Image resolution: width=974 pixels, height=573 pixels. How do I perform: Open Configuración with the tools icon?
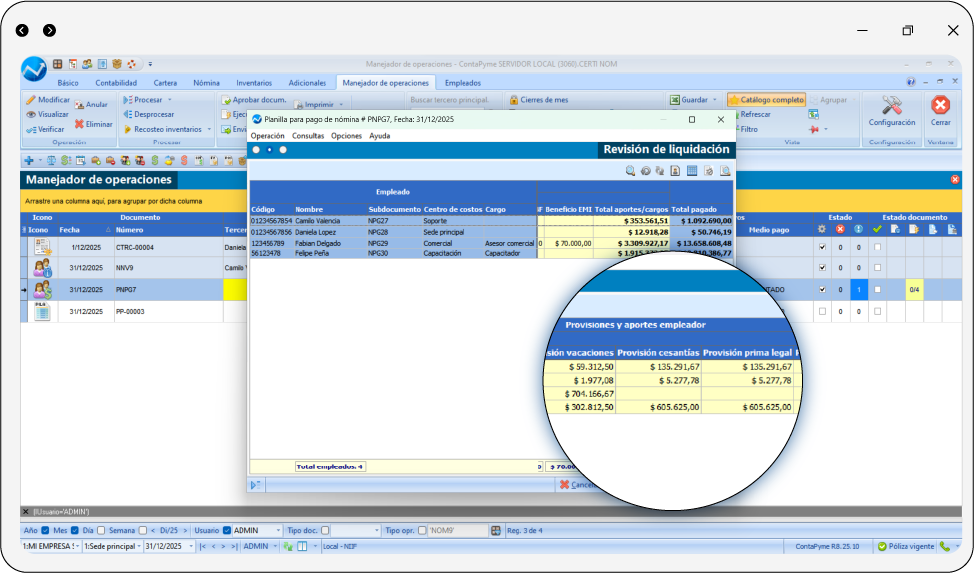pos(892,111)
